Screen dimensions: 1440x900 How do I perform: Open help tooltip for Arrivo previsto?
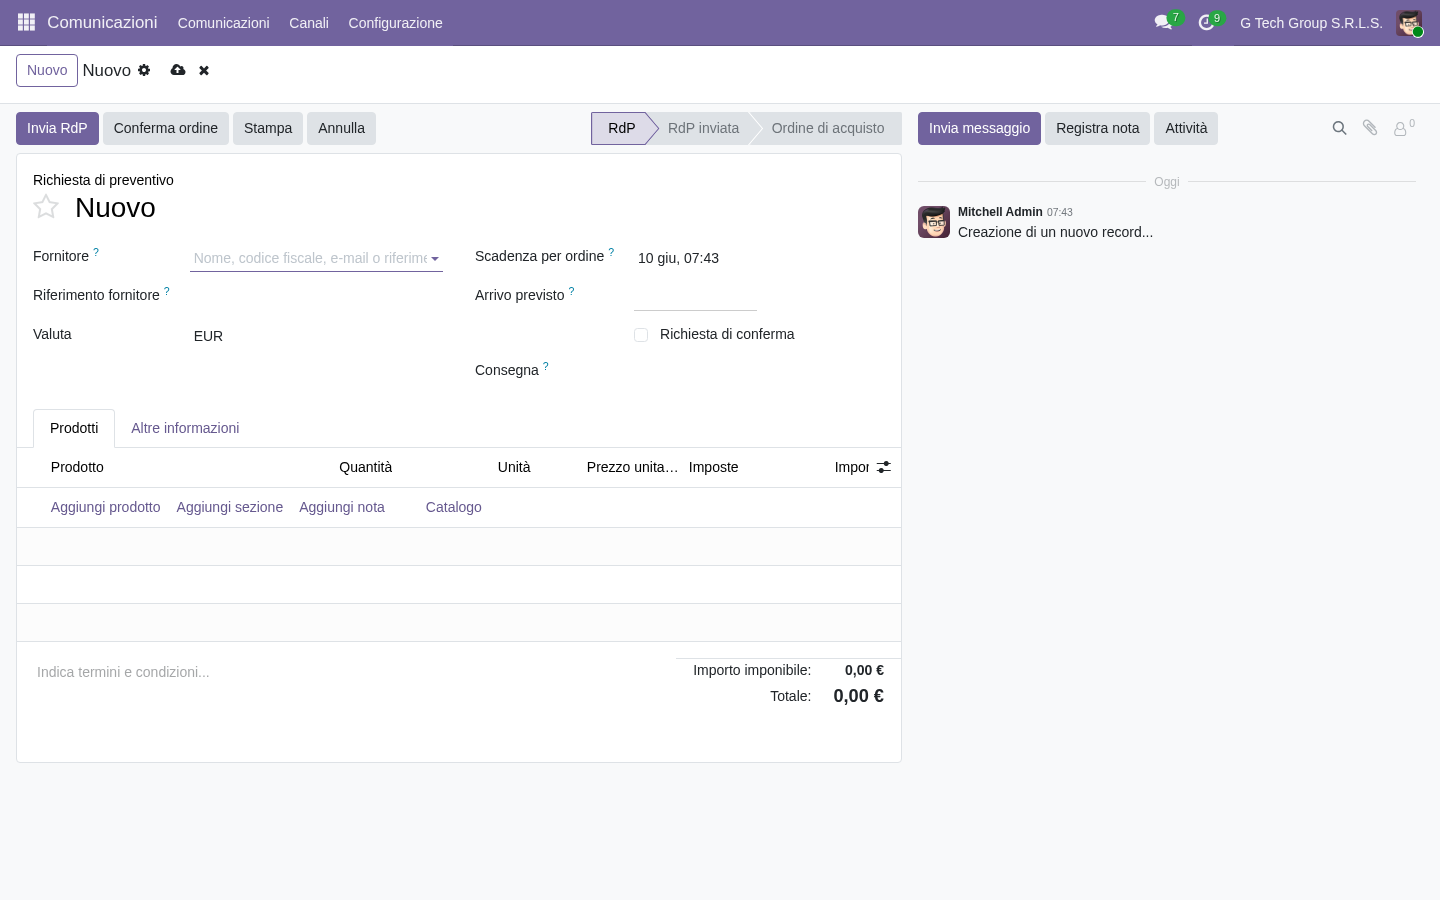point(572,291)
